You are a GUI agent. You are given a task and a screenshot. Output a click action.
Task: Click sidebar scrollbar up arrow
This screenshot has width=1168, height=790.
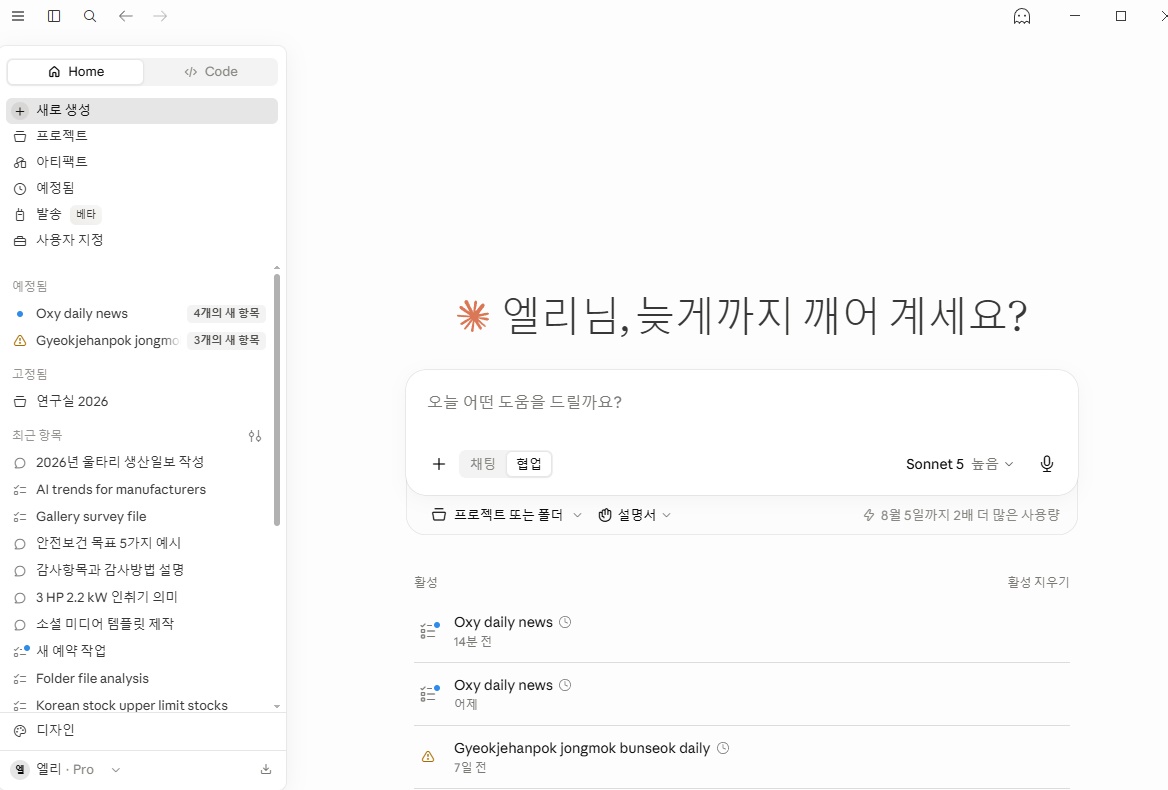pos(277,267)
